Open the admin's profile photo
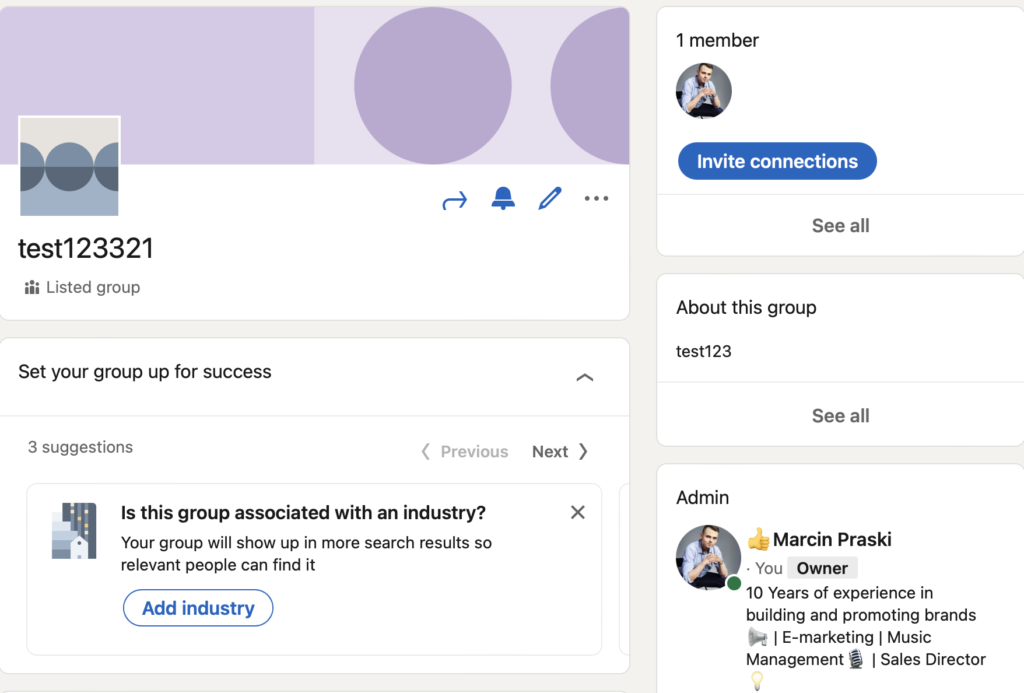1024x693 pixels. coord(708,557)
